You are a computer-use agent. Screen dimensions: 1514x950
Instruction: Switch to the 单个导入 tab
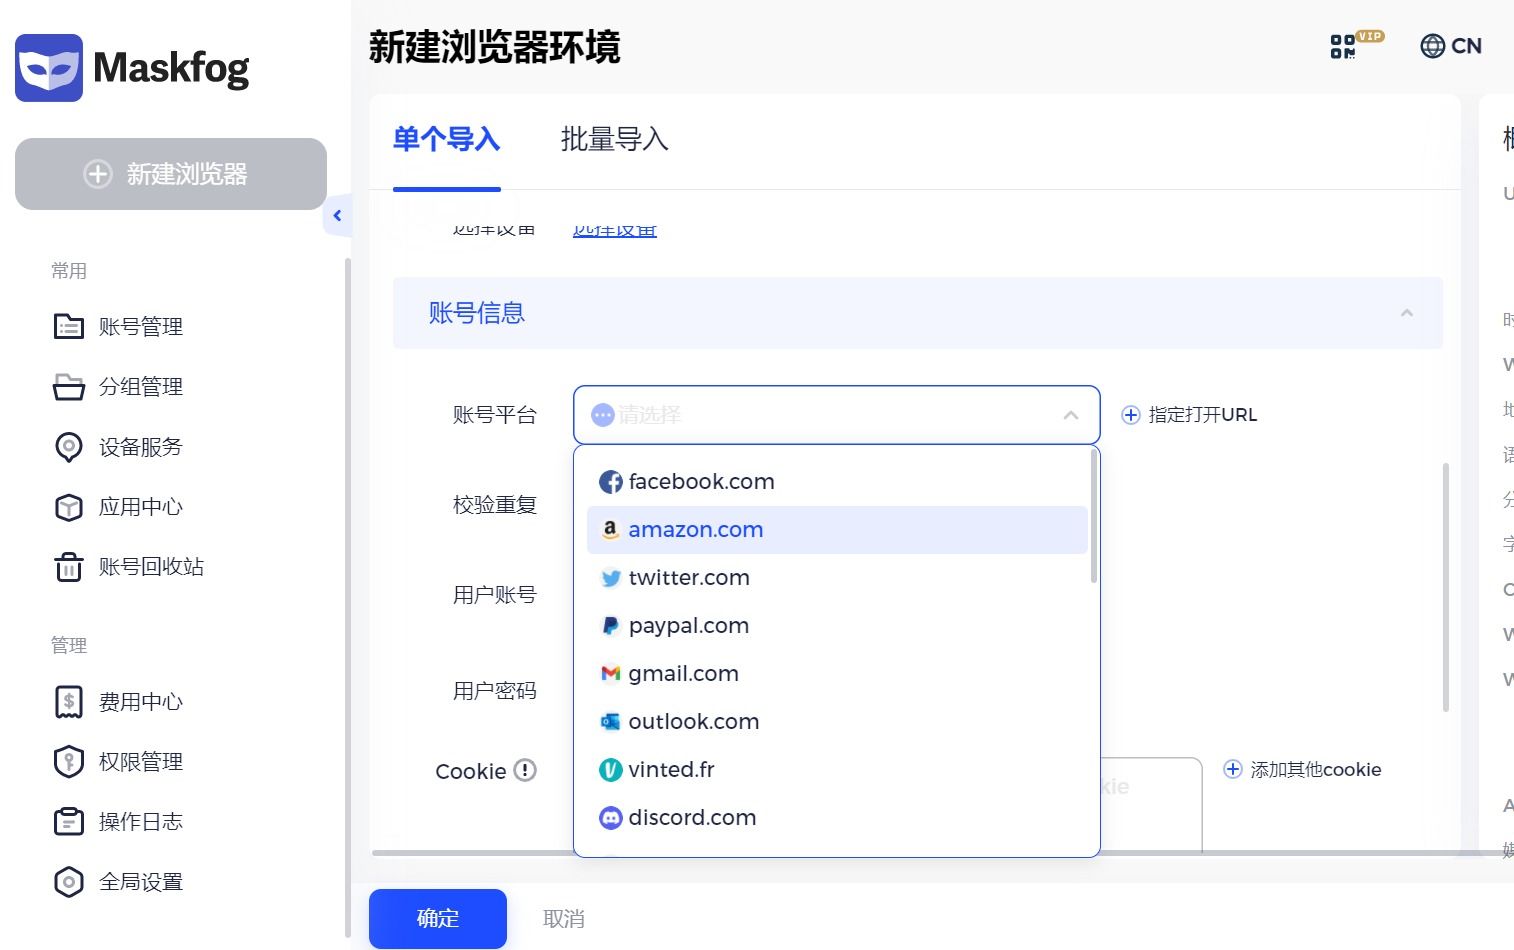(x=446, y=140)
